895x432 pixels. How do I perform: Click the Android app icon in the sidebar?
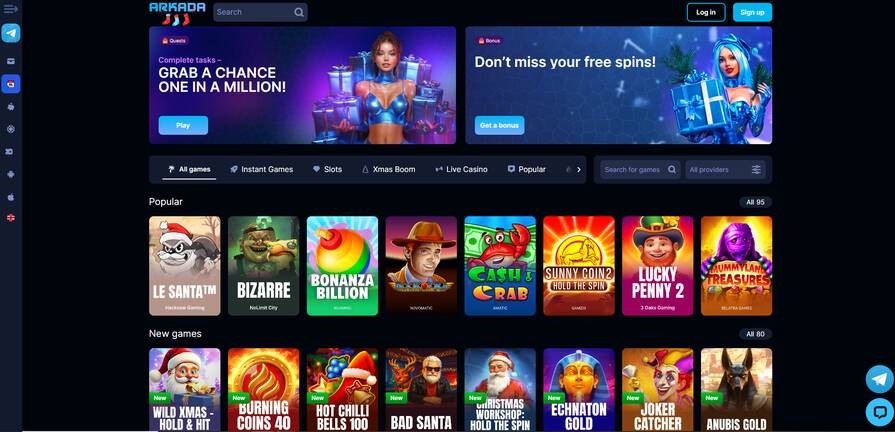[10, 174]
